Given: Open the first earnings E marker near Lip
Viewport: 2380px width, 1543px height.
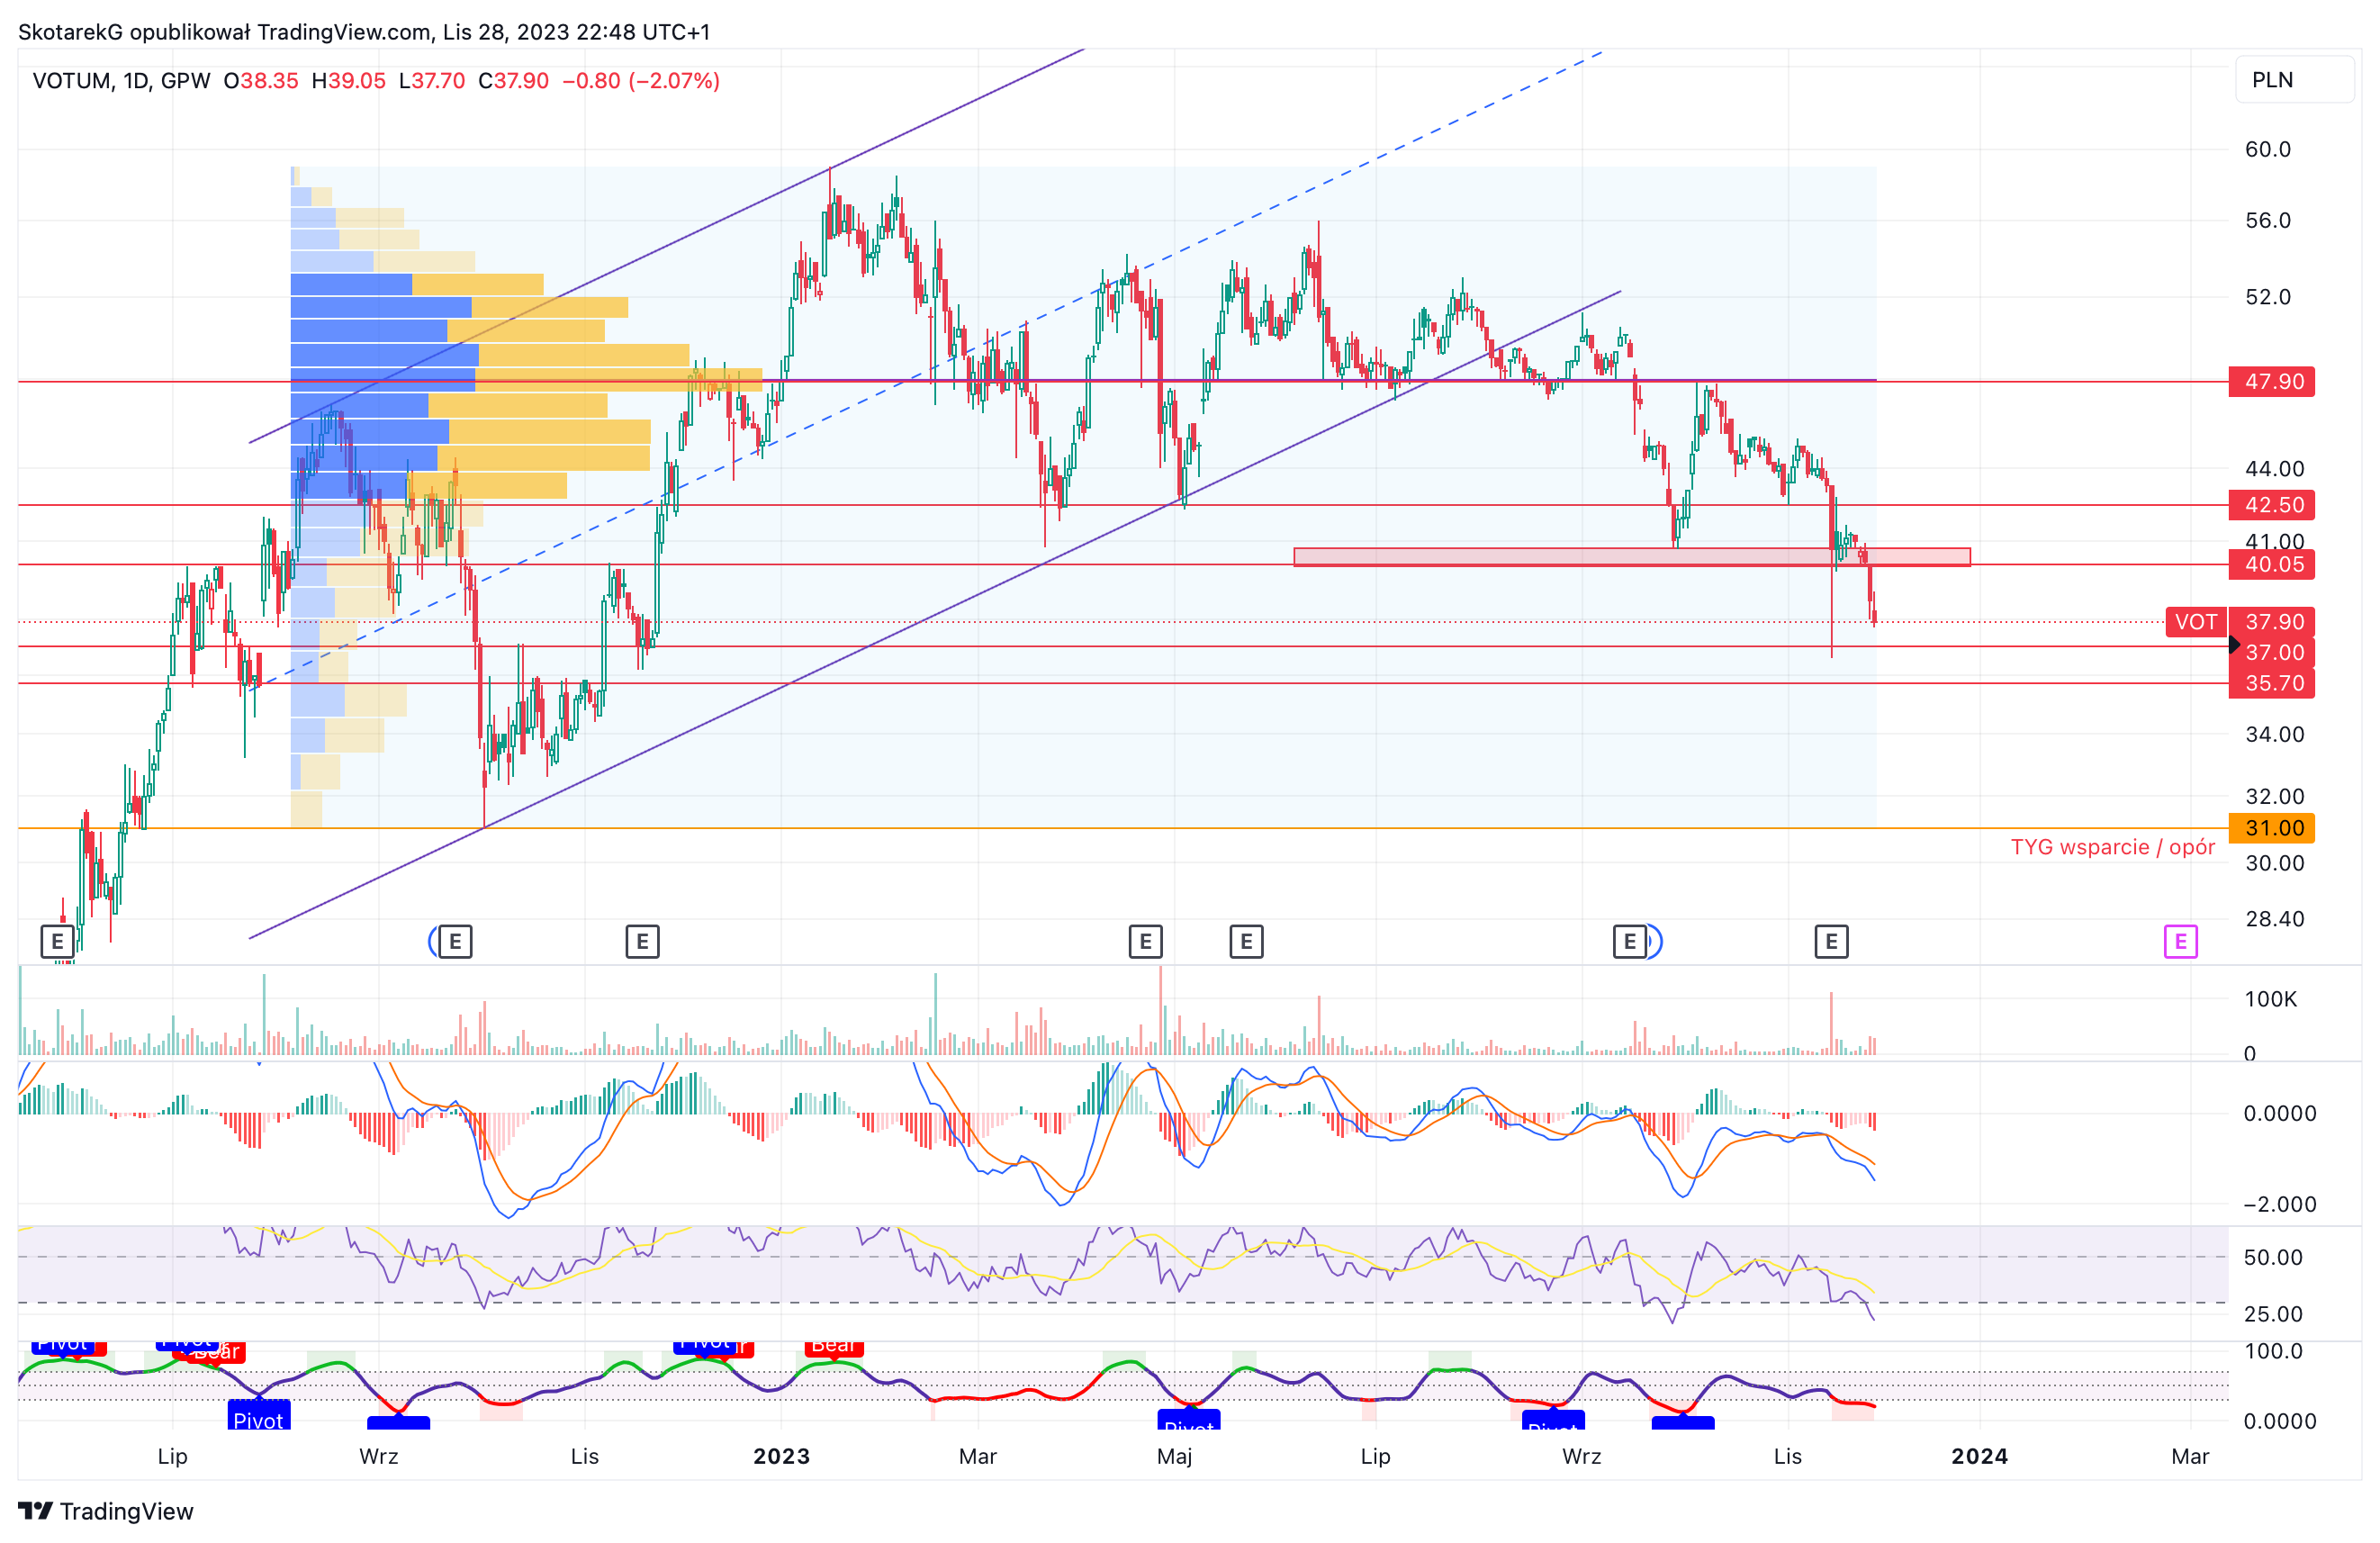Looking at the screenshot, I should (57, 941).
